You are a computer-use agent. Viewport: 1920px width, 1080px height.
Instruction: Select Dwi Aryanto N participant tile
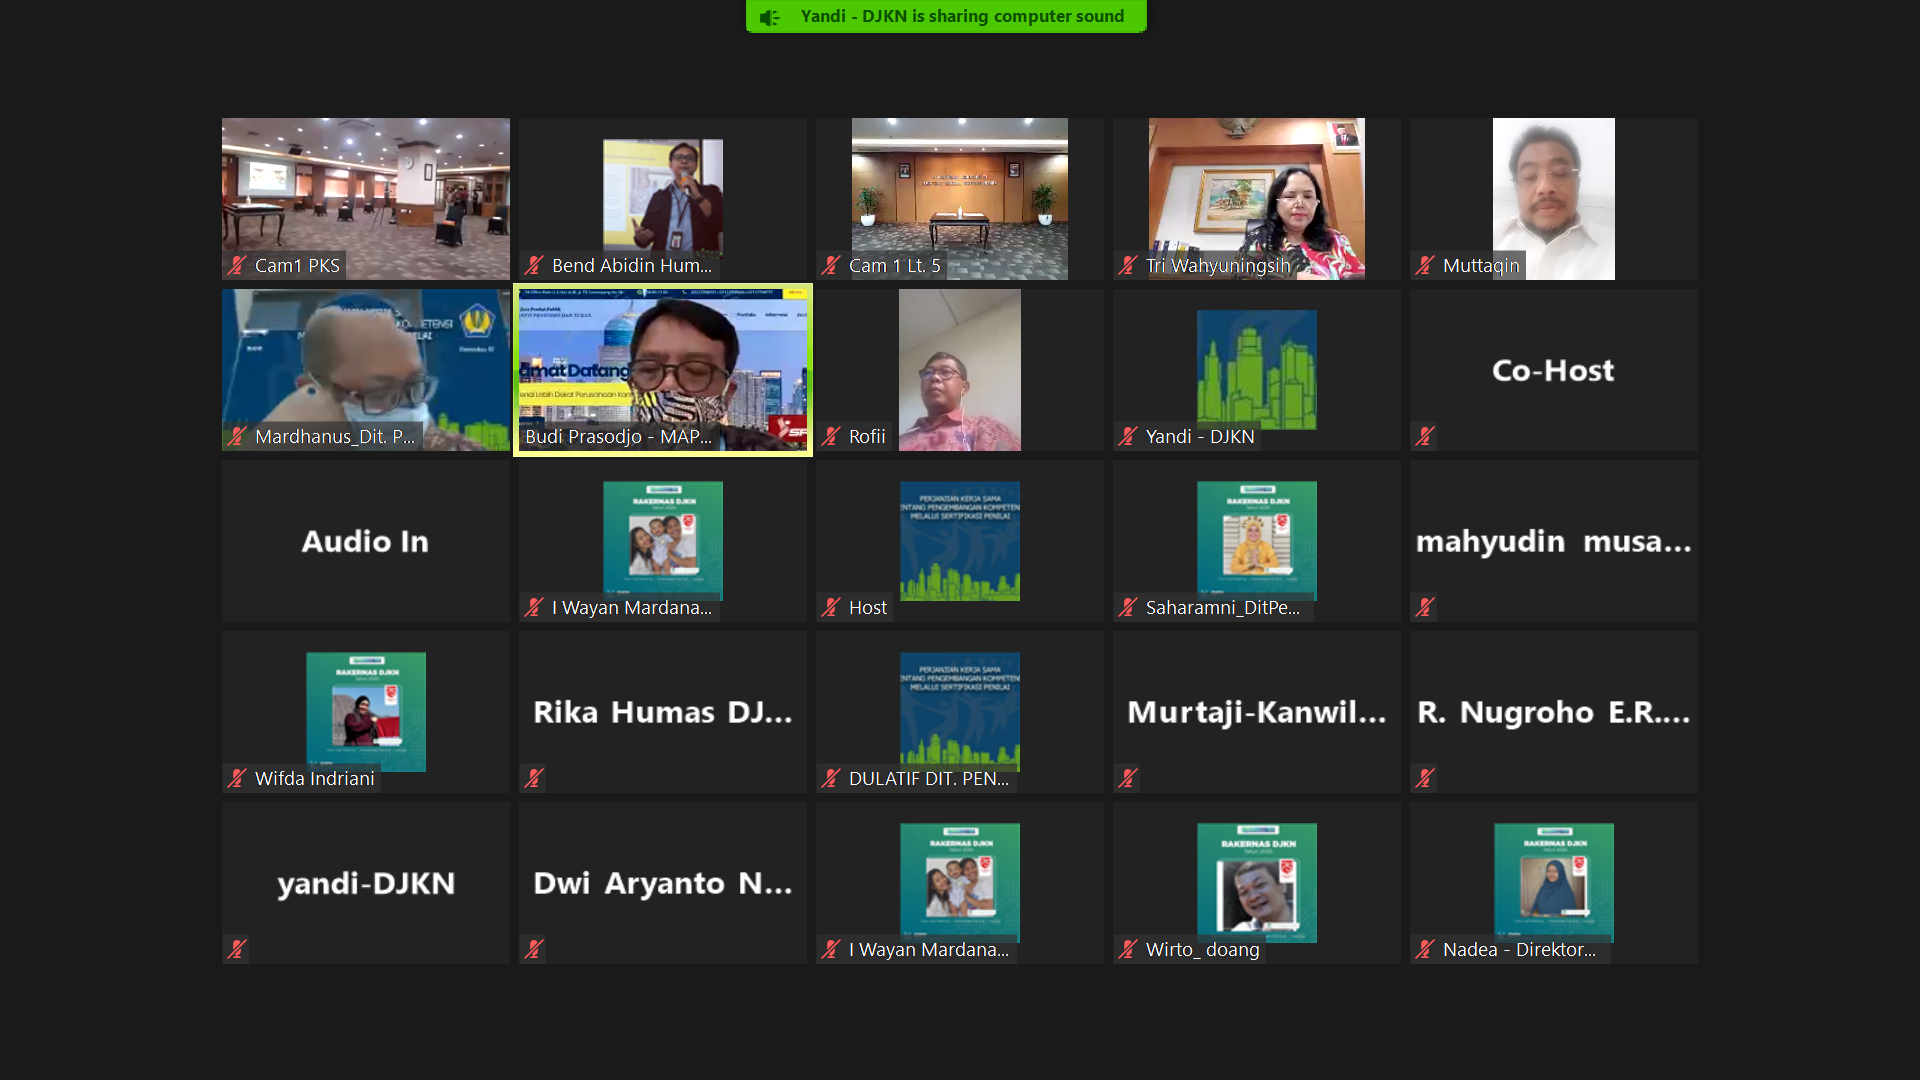pos(662,883)
